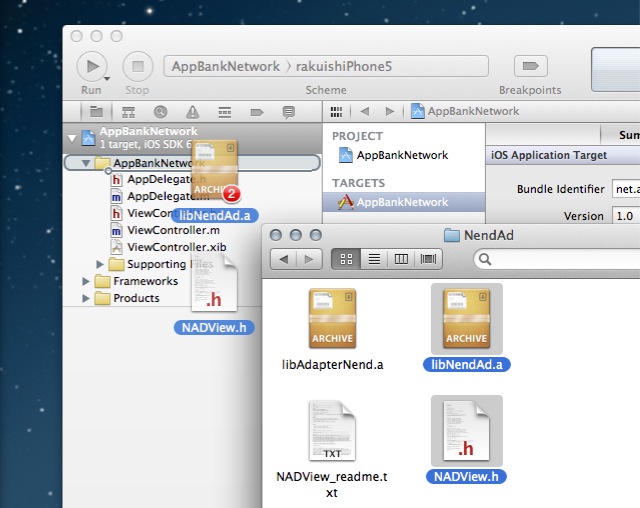The height and width of the screenshot is (508, 640).
Task: Open the Search navigator magnifier icon
Action: (160, 111)
